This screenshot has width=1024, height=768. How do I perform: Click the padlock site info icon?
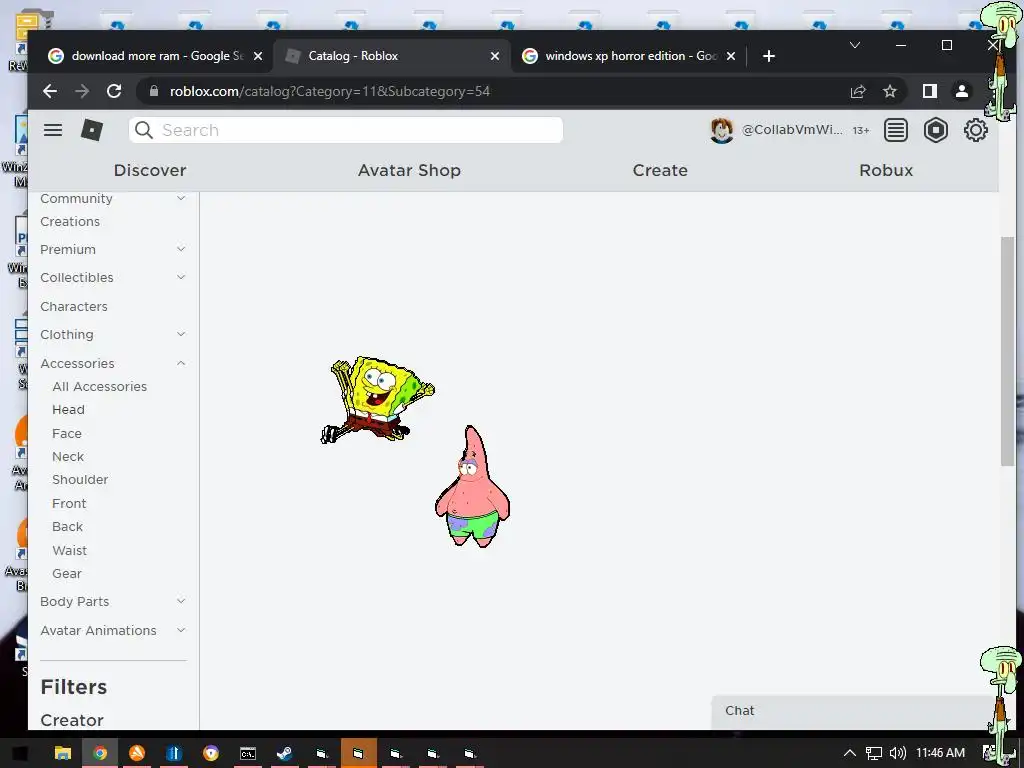(154, 91)
